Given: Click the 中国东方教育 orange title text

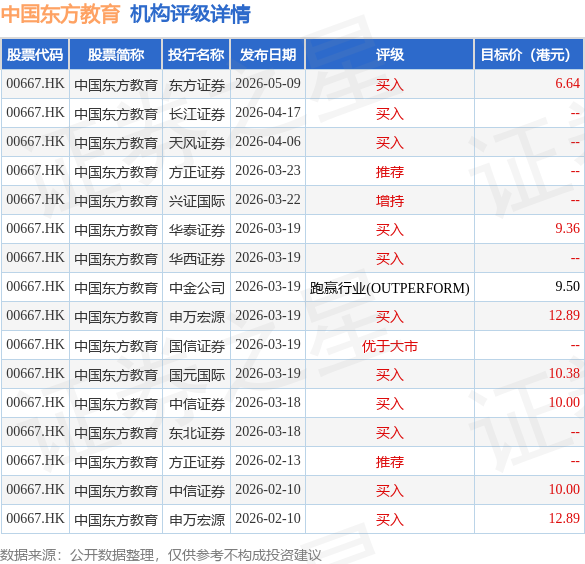Looking at the screenshot, I should 60,14.
